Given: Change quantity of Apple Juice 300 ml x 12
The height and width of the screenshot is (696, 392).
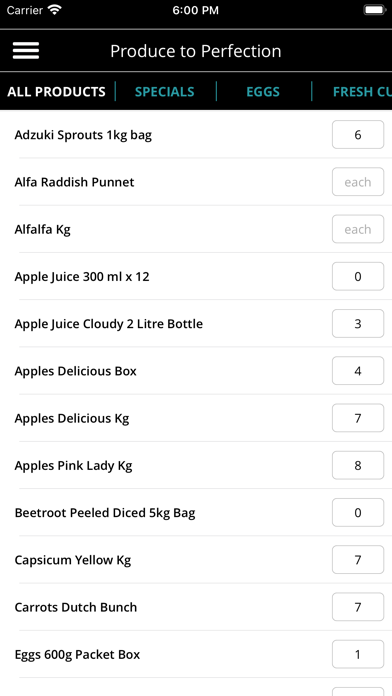Looking at the screenshot, I should coord(358,277).
